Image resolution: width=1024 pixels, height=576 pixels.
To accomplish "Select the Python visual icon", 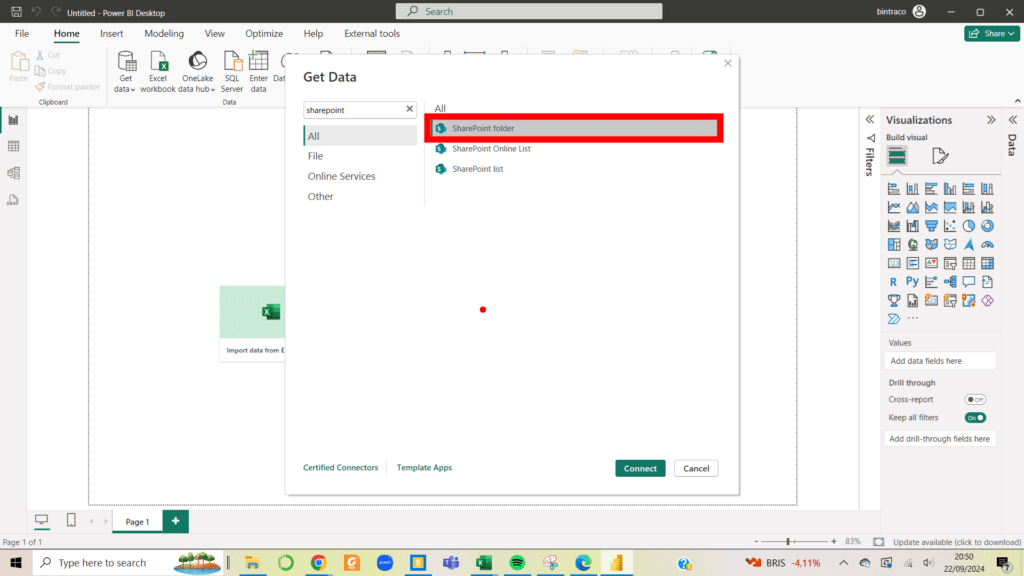I will (913, 281).
